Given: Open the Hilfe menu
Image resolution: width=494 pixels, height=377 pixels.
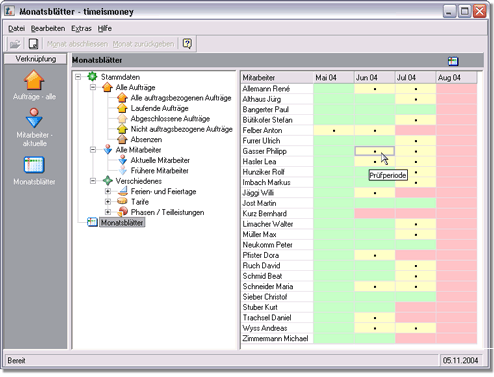Looking at the screenshot, I should tap(104, 29).
